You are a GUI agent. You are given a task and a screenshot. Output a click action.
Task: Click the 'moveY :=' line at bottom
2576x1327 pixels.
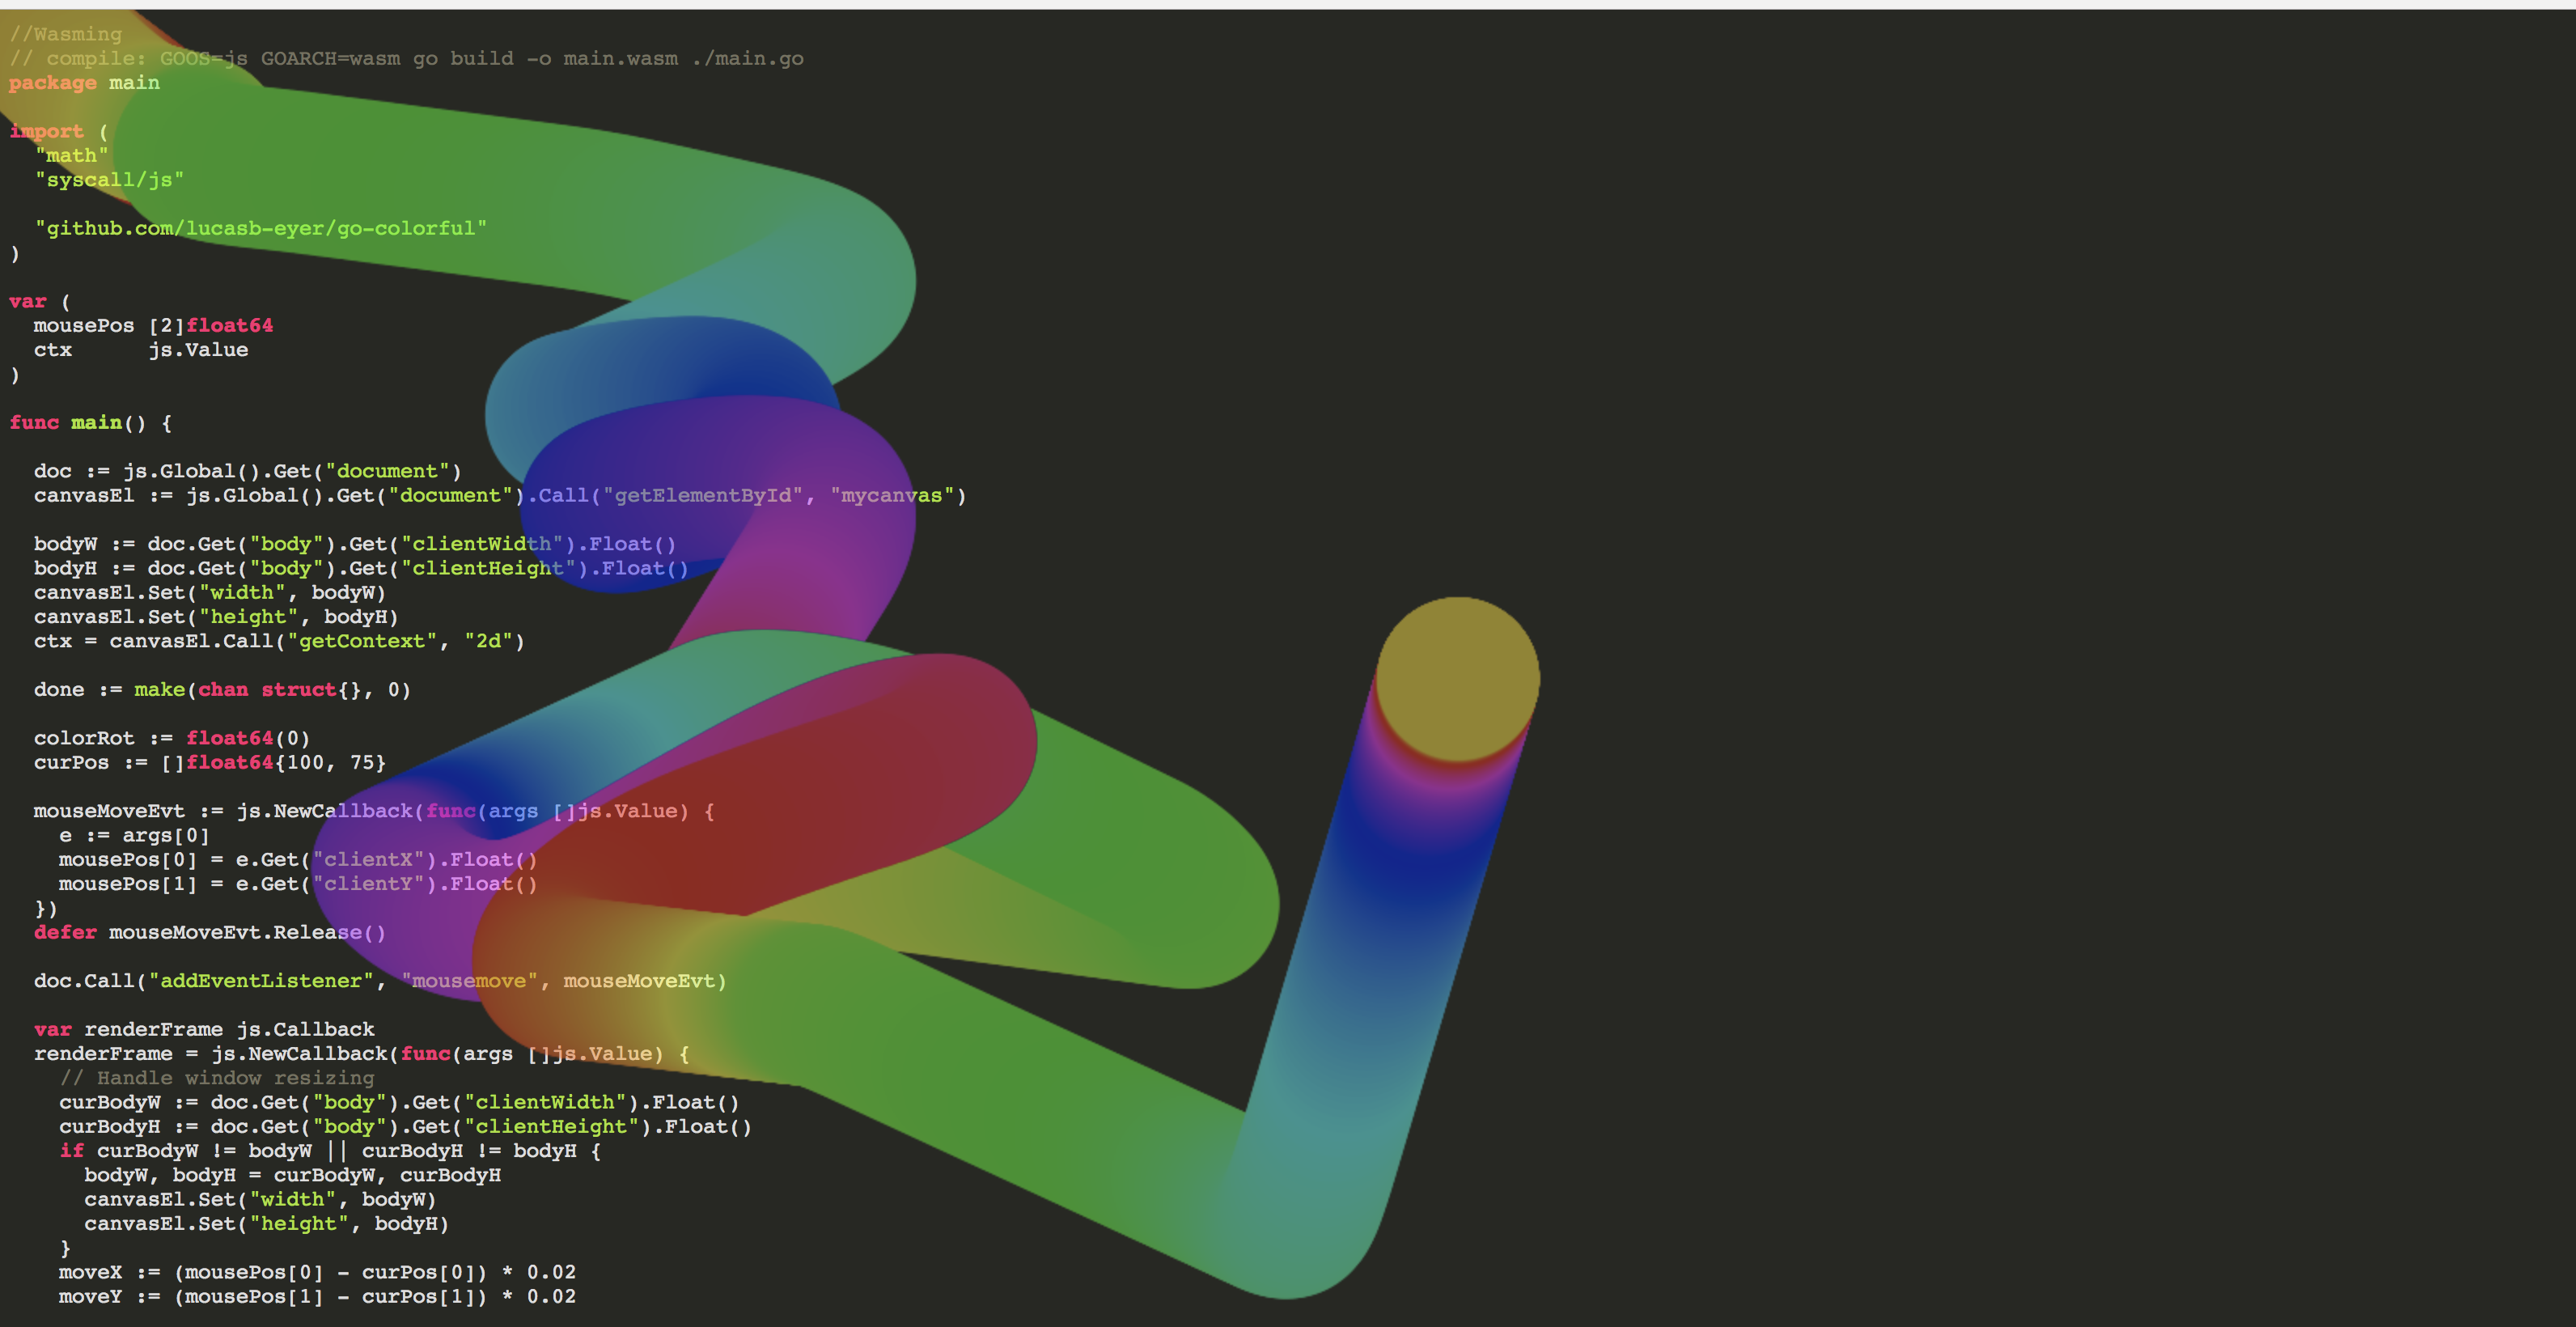click(316, 1296)
